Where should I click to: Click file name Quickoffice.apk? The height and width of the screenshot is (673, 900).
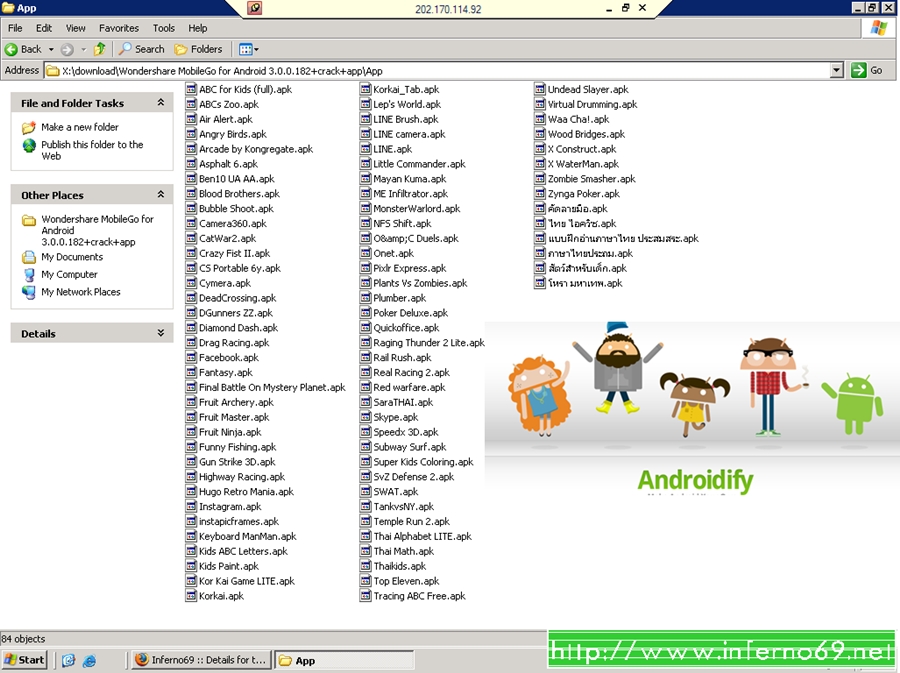[406, 328]
